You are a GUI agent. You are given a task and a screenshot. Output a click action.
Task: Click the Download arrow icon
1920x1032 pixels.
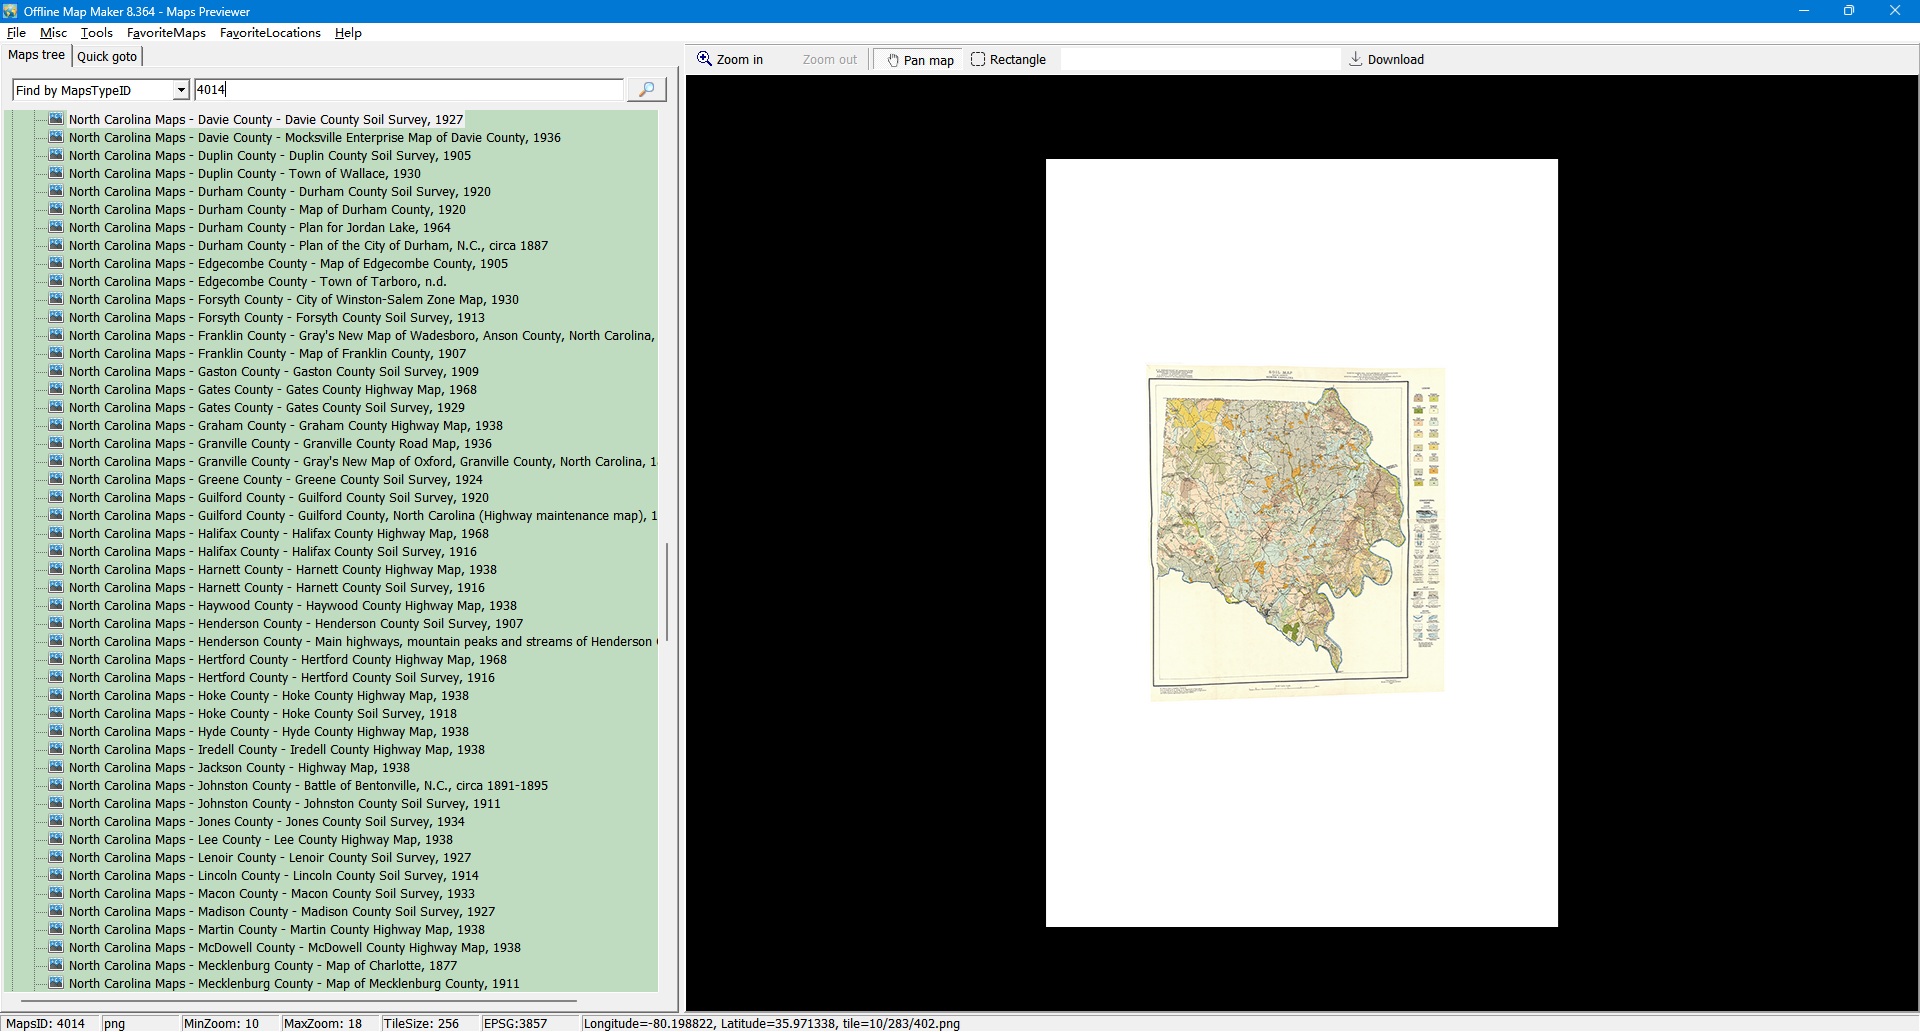1356,59
